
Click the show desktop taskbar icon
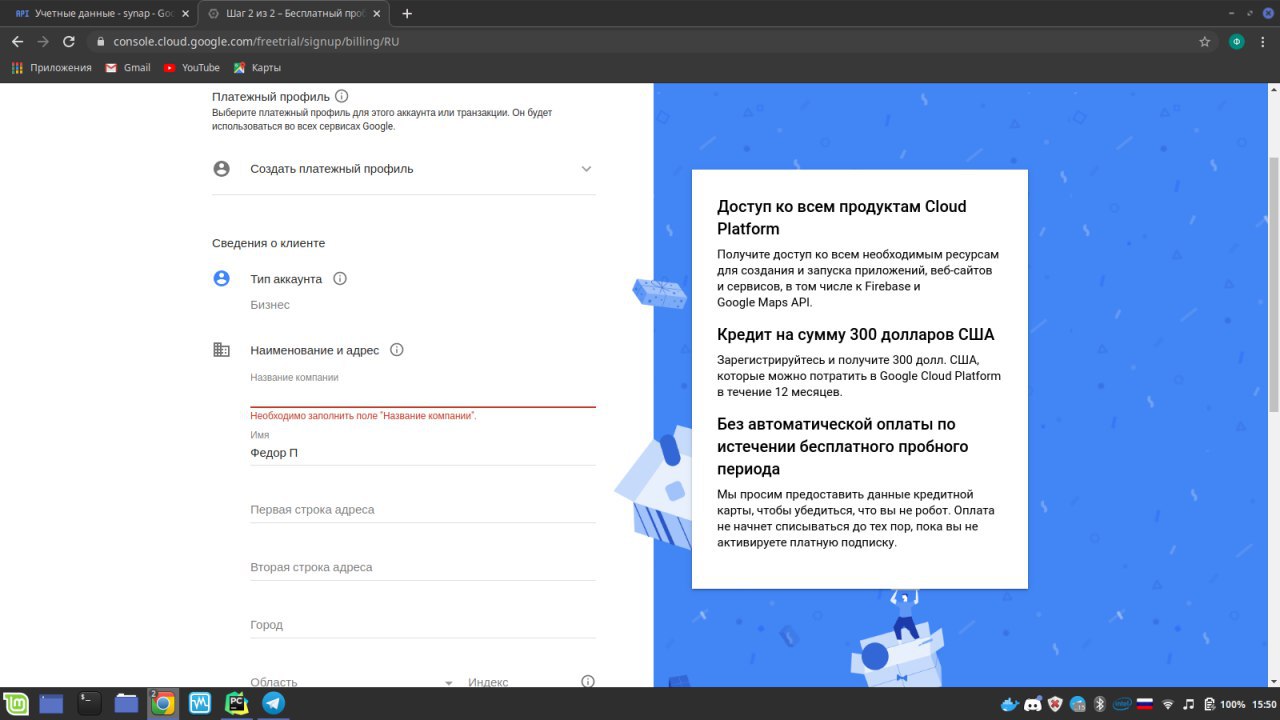point(51,703)
